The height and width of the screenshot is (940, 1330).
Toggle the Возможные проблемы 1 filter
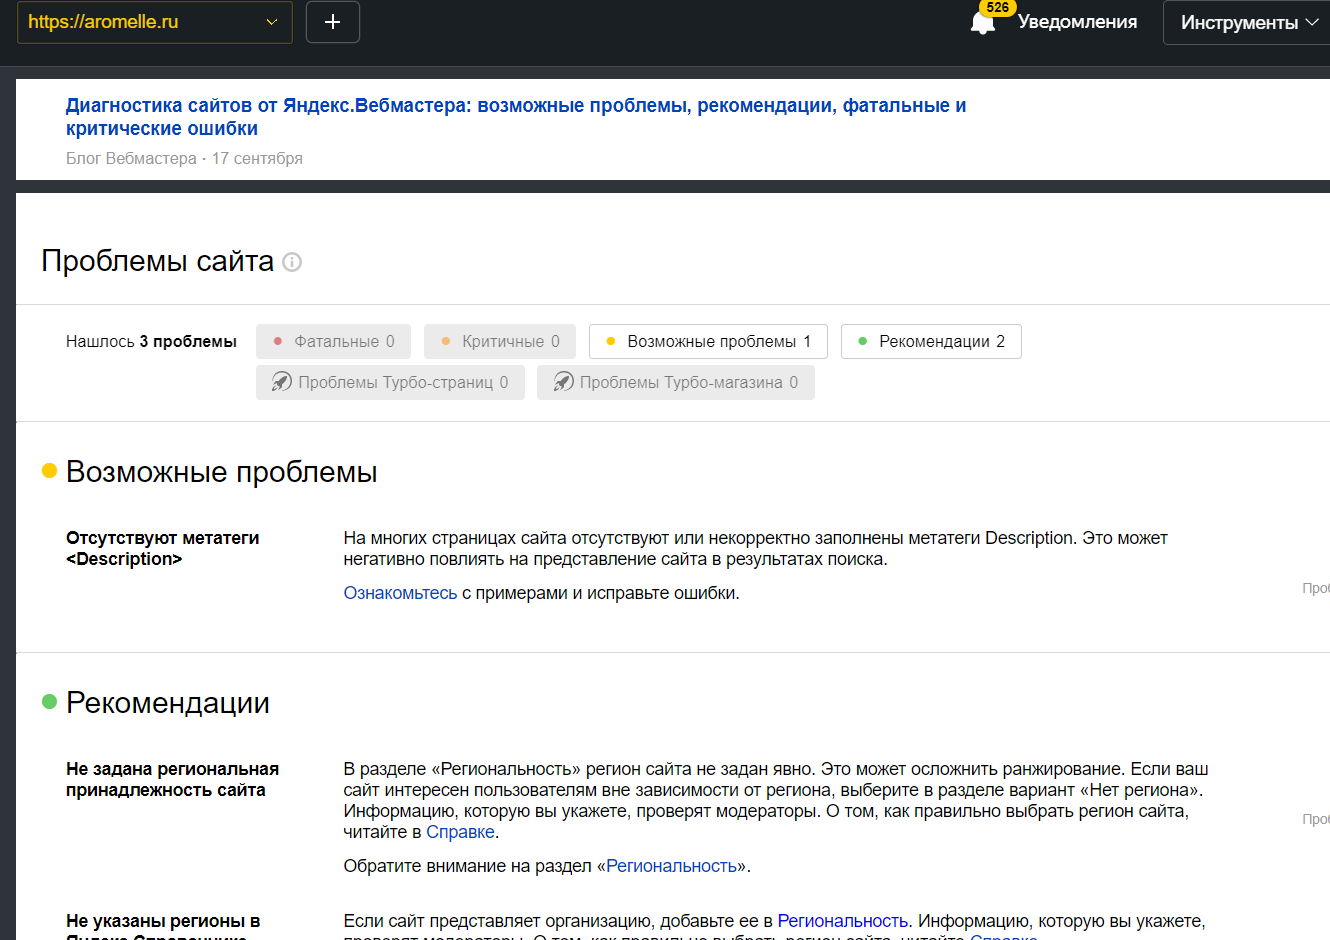click(x=709, y=341)
